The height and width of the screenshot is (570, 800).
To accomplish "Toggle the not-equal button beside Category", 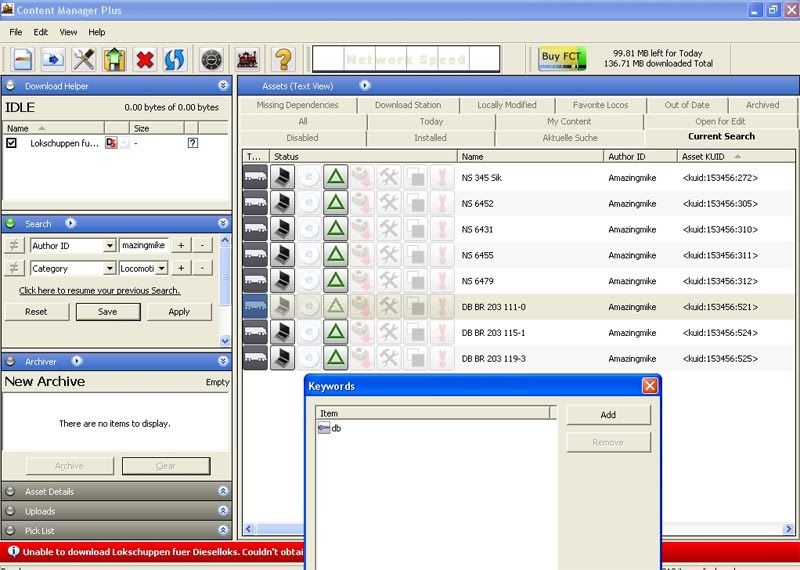I will [14, 268].
